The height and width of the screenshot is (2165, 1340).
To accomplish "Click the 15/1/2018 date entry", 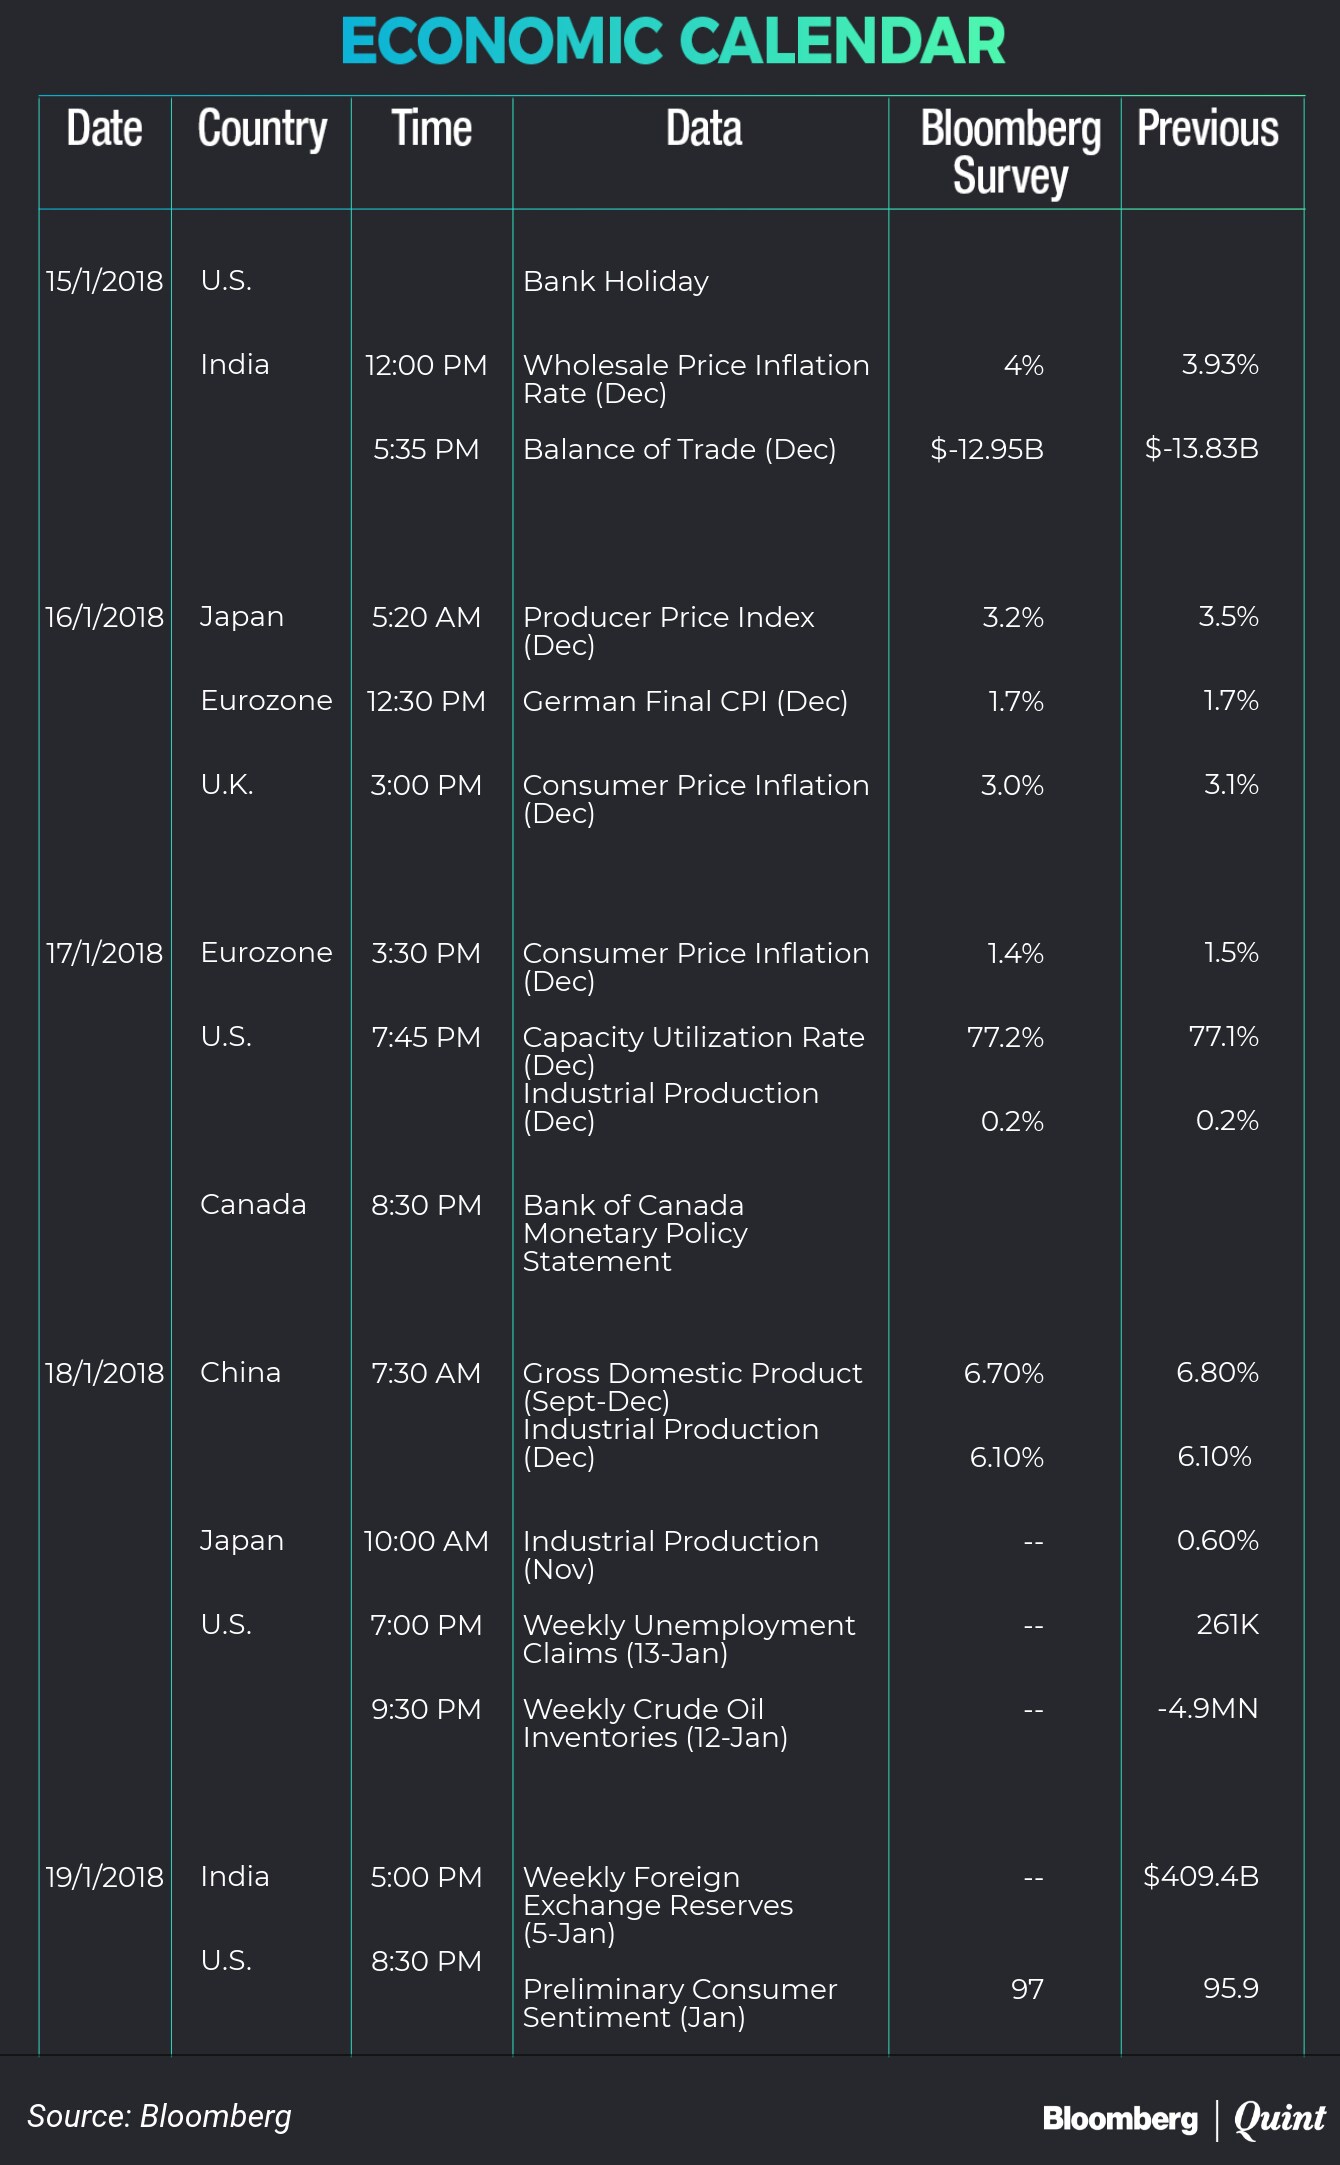I will pos(104,281).
